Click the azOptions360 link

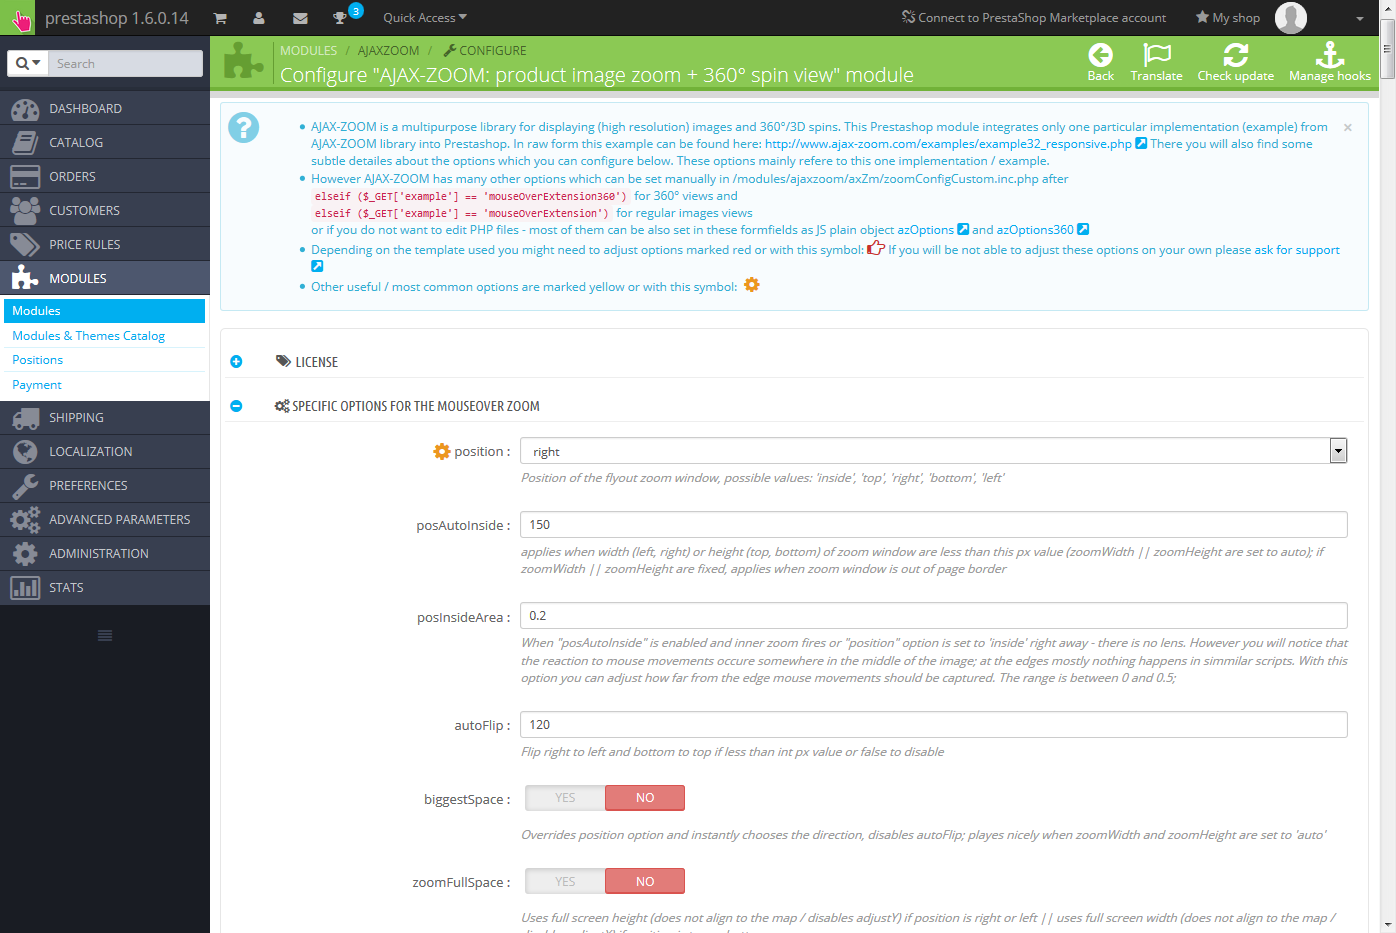[x=1035, y=230]
